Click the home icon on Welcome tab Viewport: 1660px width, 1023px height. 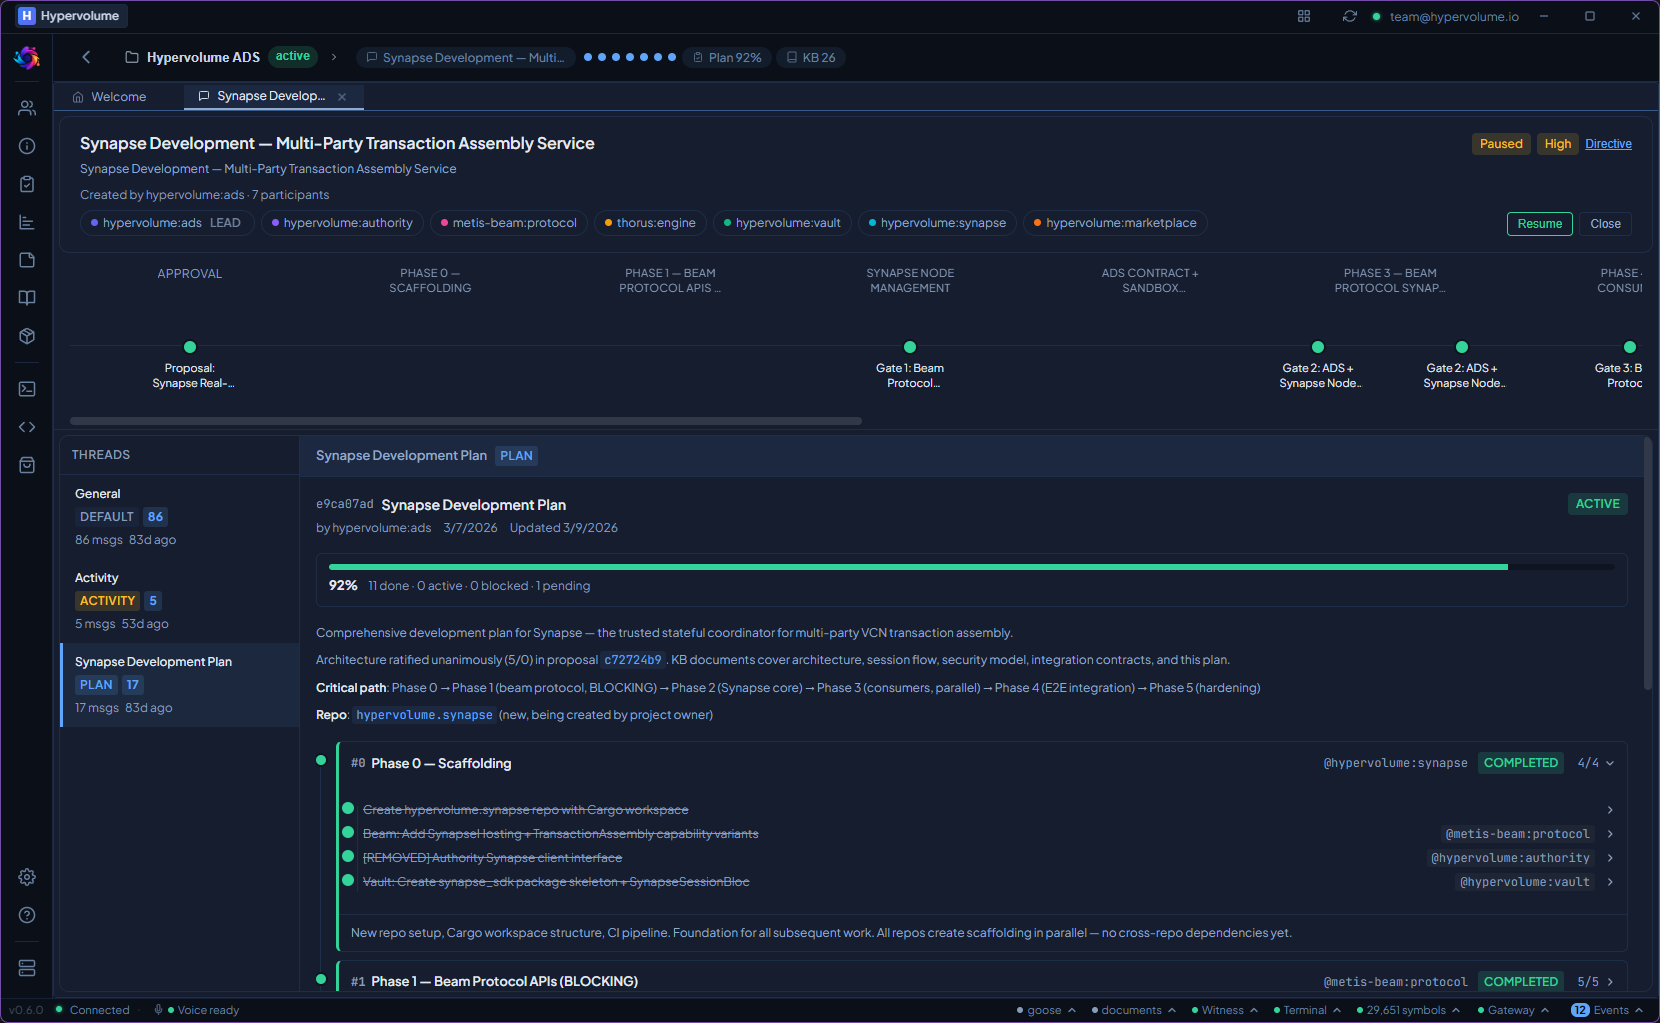point(78,97)
